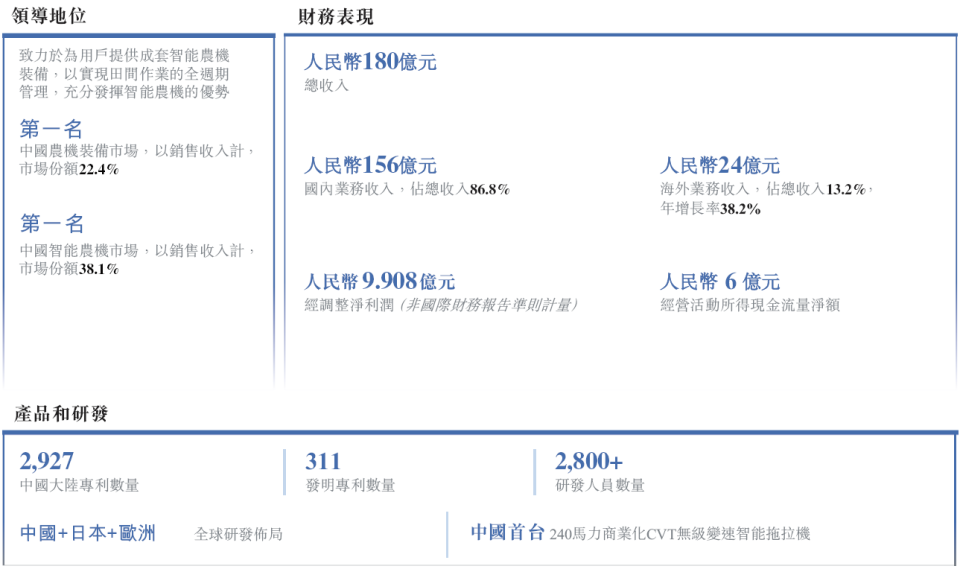This screenshot has height=569, width=960.
Task: Click the 中國首台 text
Action: pyautogui.click(x=508, y=532)
